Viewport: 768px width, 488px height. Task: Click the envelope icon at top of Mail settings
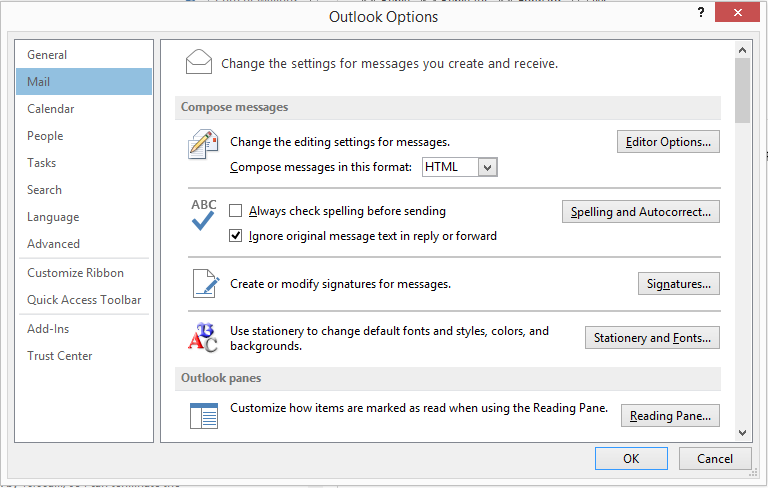point(199,63)
